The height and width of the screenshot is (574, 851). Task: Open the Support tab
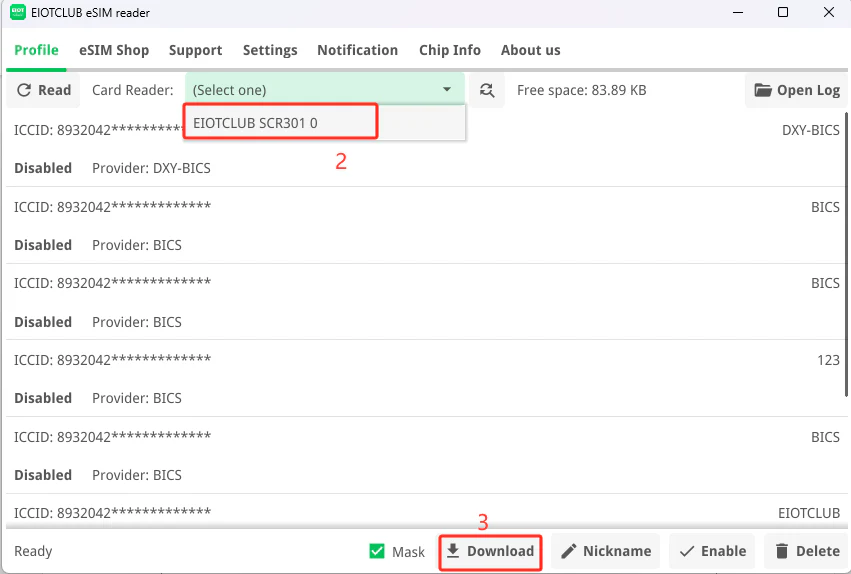(195, 50)
